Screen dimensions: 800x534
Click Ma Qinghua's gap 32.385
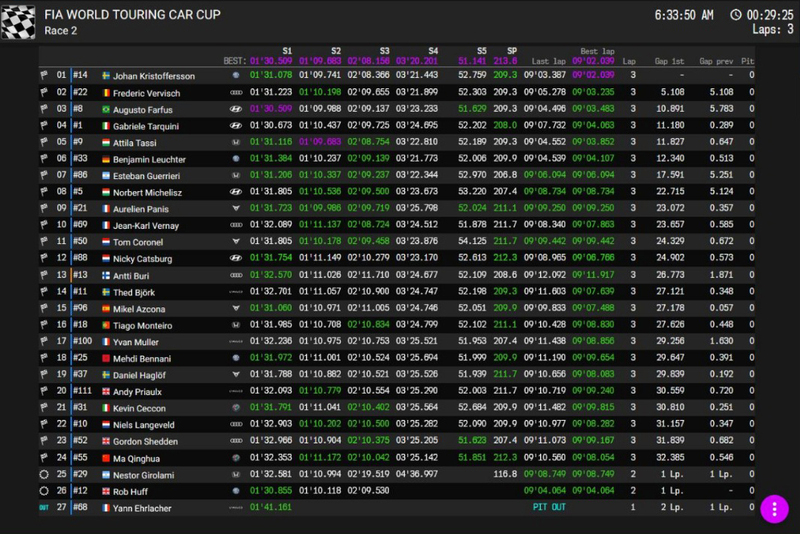(x=670, y=457)
